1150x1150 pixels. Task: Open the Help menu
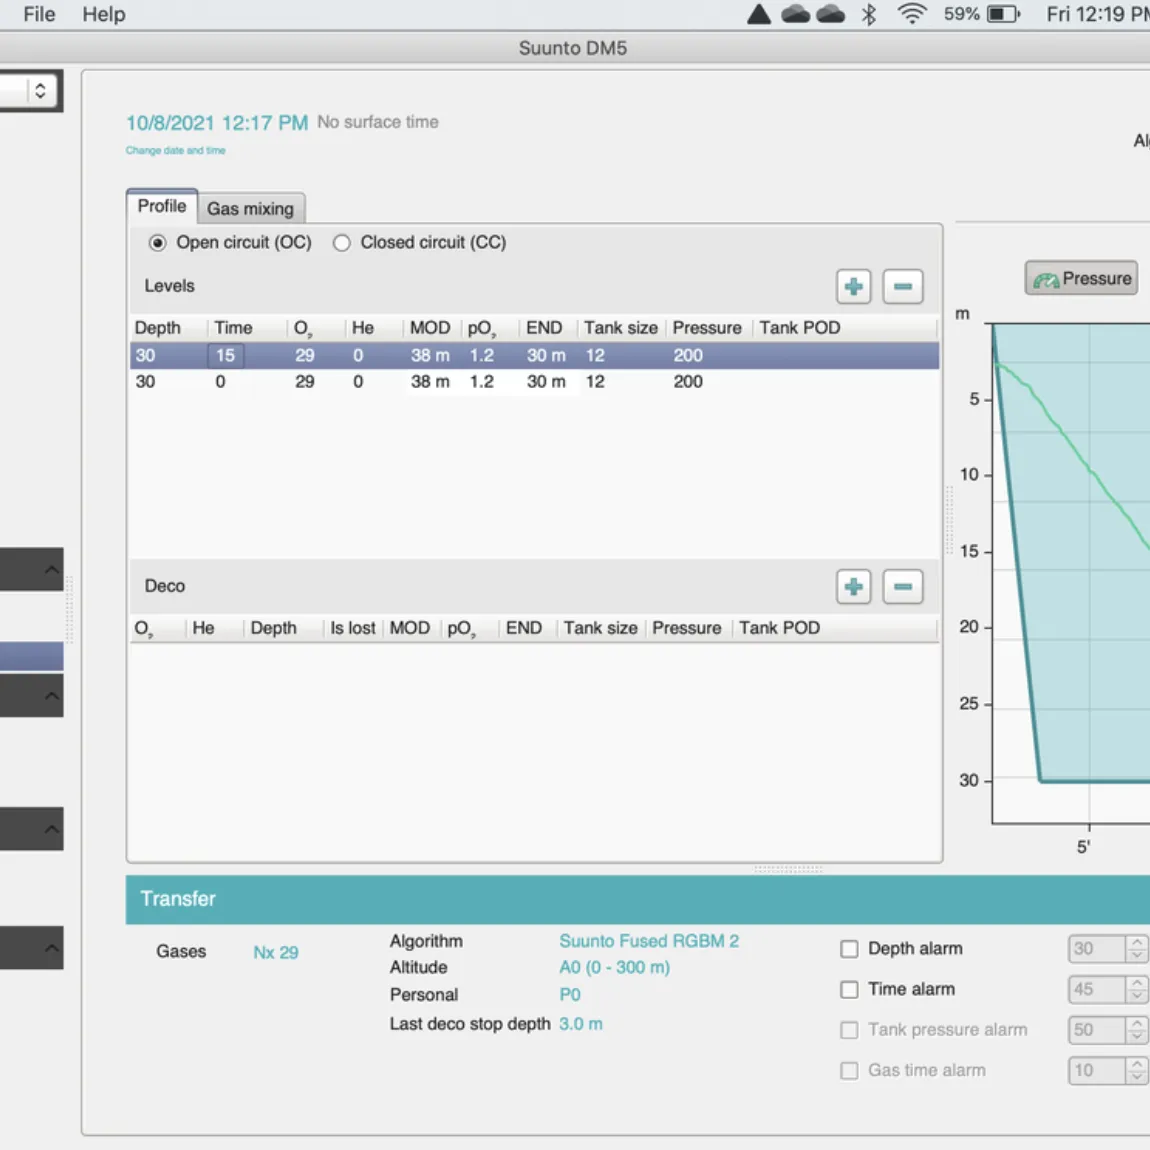103,14
